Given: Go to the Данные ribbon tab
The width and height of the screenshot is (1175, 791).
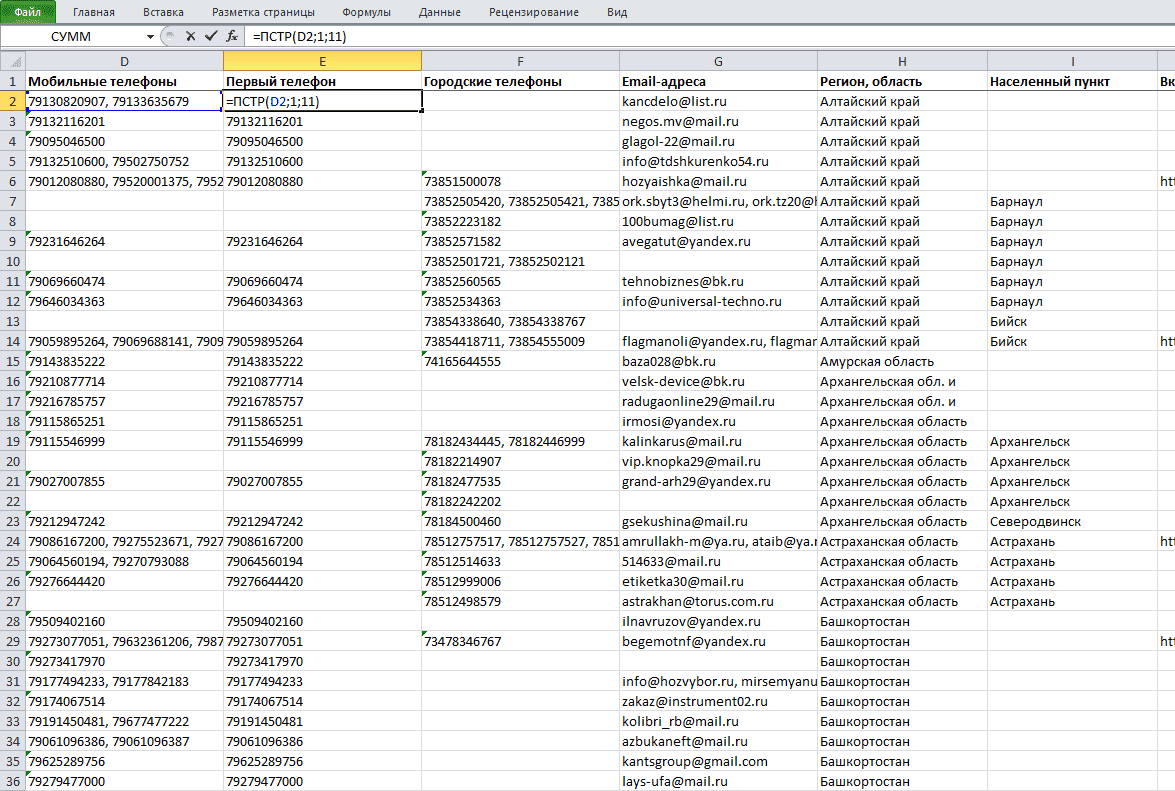Looking at the screenshot, I should (x=440, y=12).
